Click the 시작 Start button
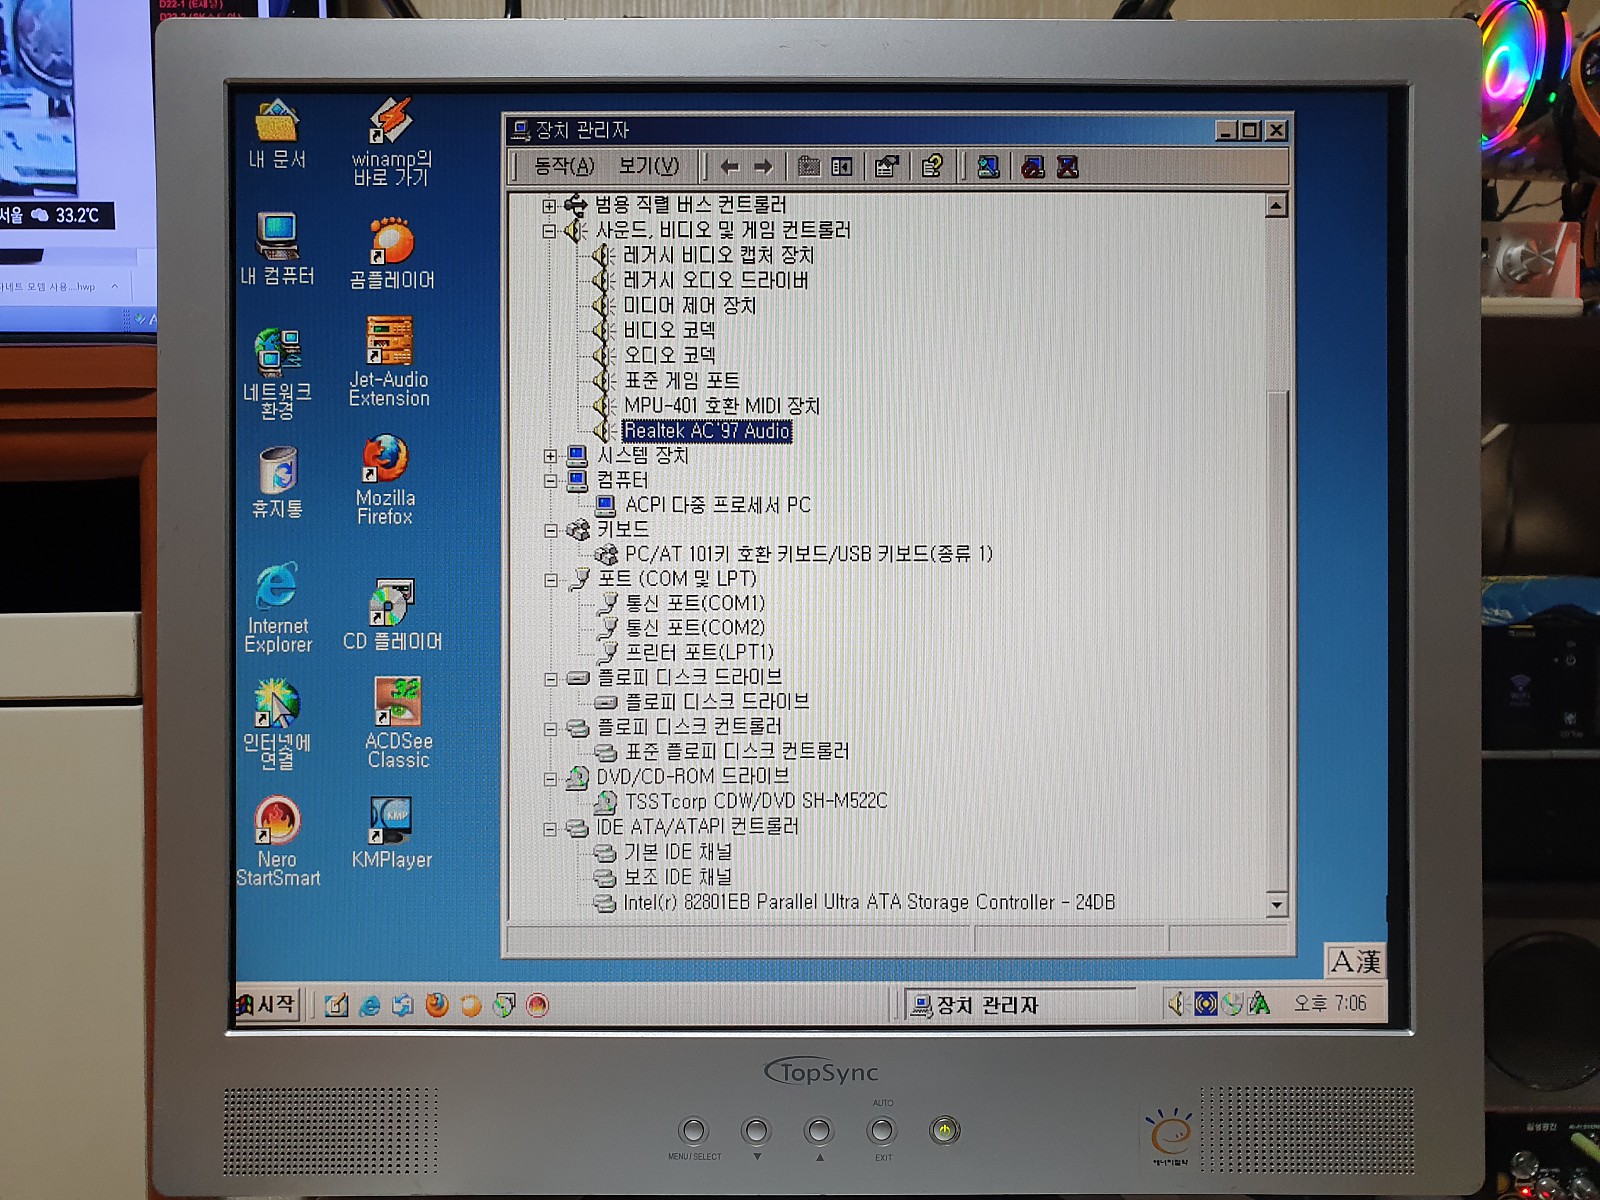 pos(266,1004)
